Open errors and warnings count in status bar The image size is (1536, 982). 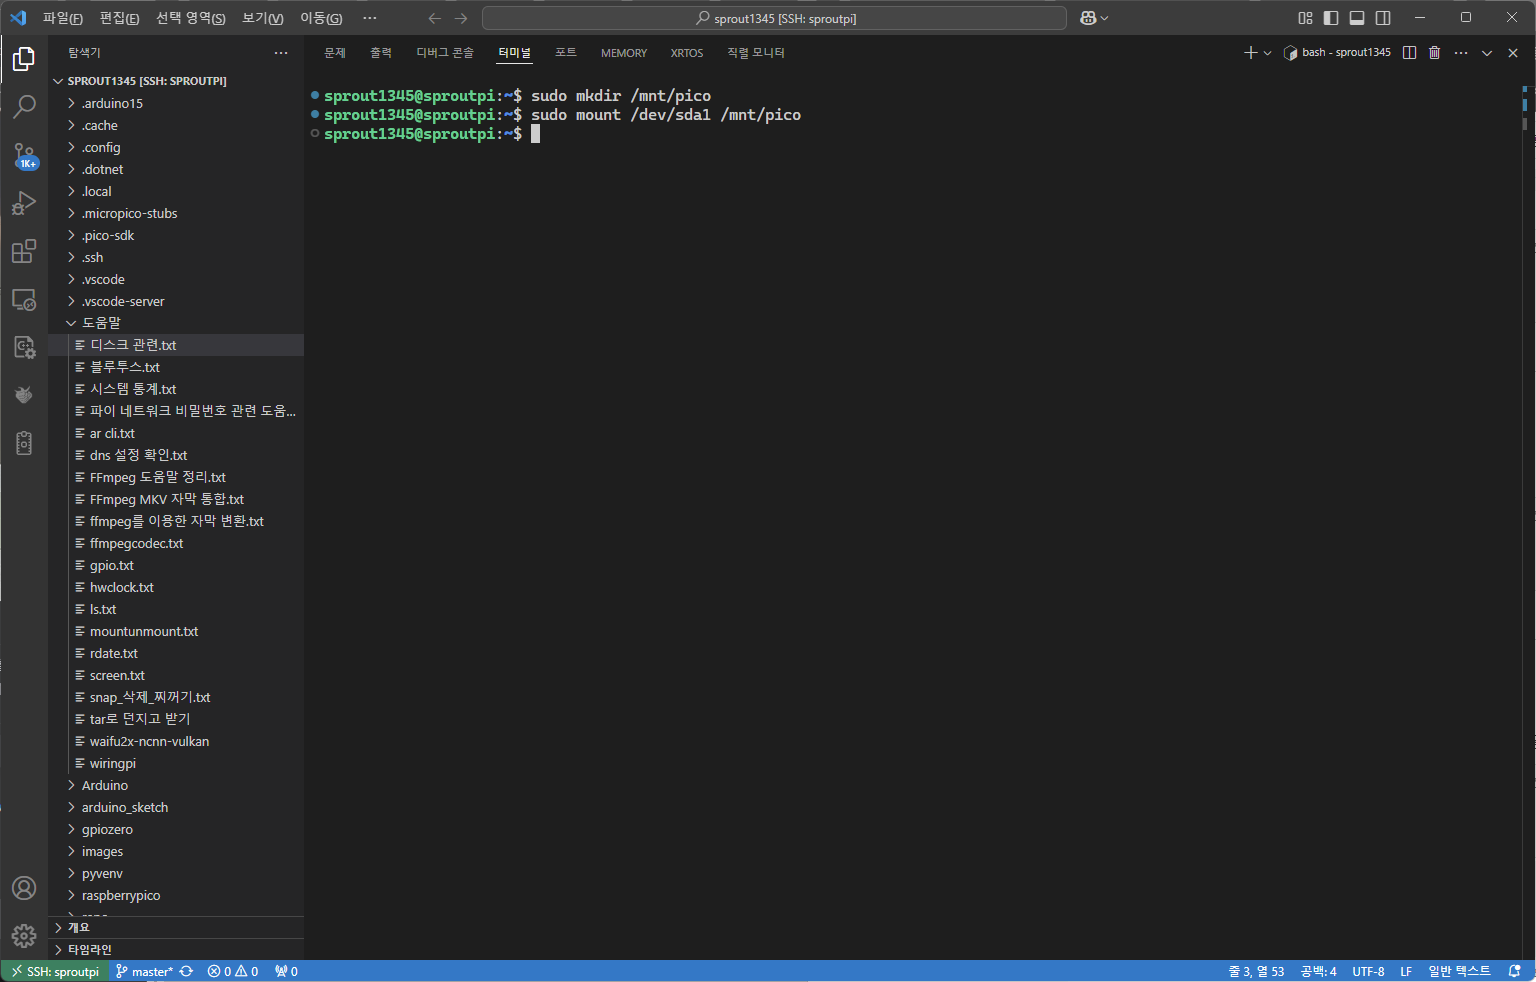(233, 971)
